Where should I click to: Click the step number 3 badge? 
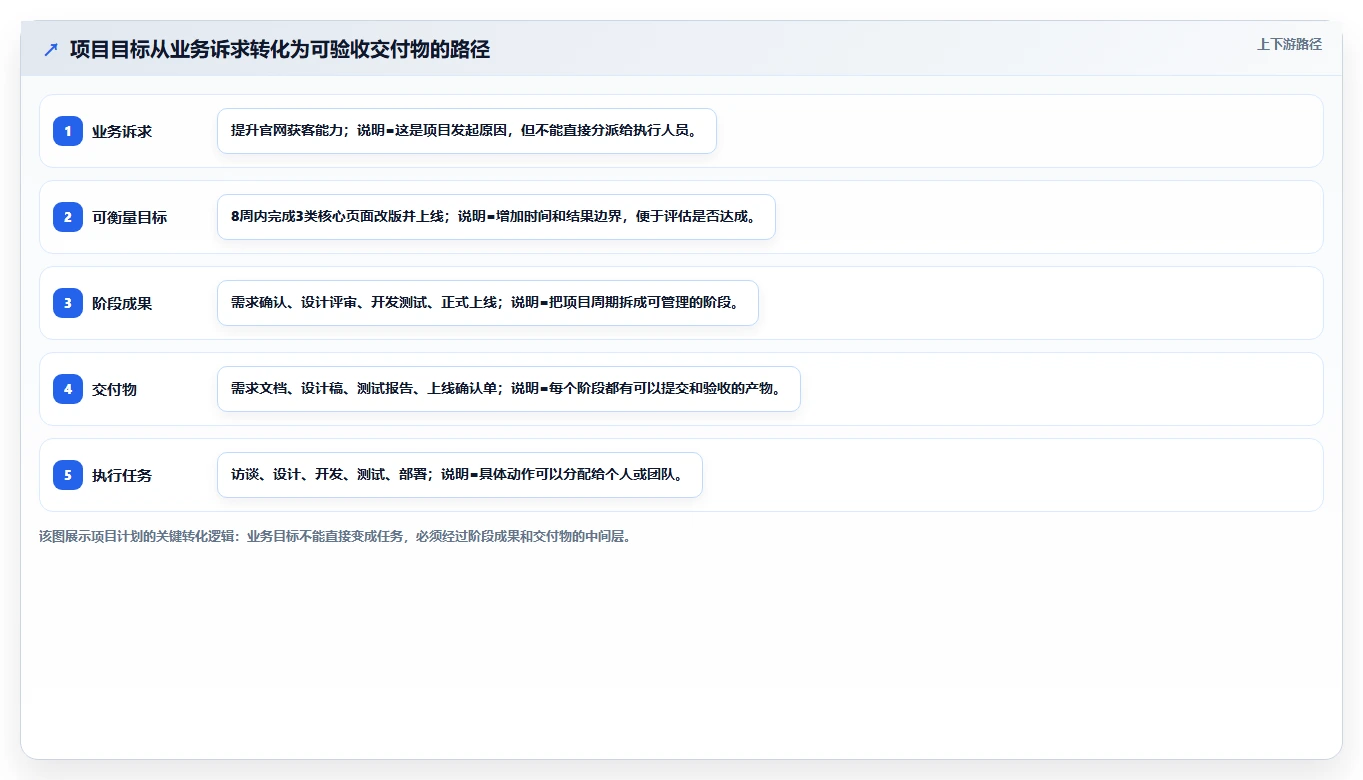point(68,303)
